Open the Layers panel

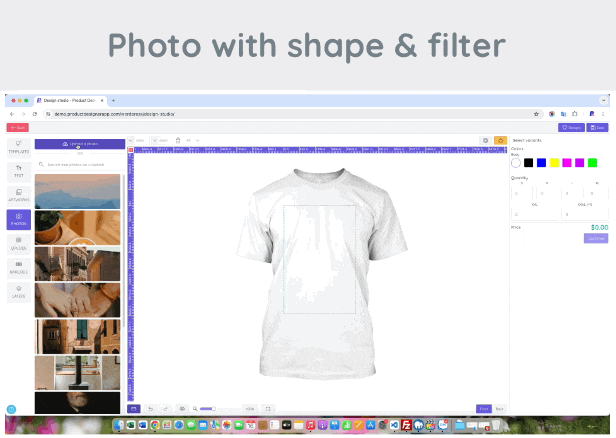19,291
